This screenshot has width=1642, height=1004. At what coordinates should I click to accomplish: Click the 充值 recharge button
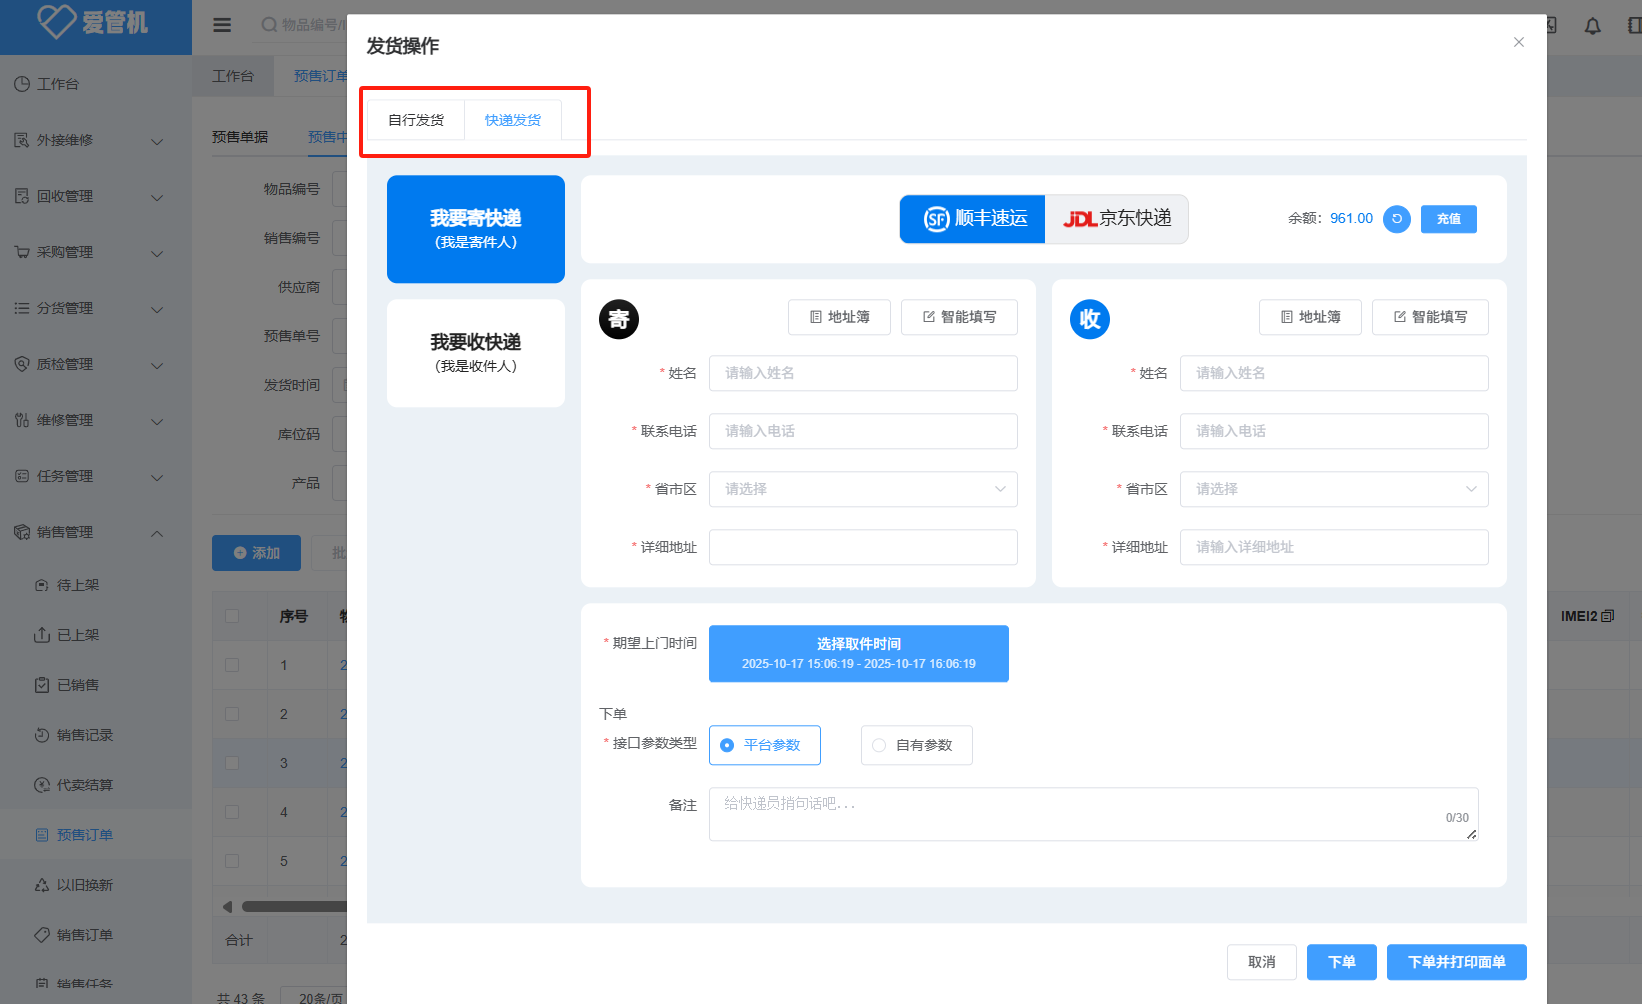1448,219
